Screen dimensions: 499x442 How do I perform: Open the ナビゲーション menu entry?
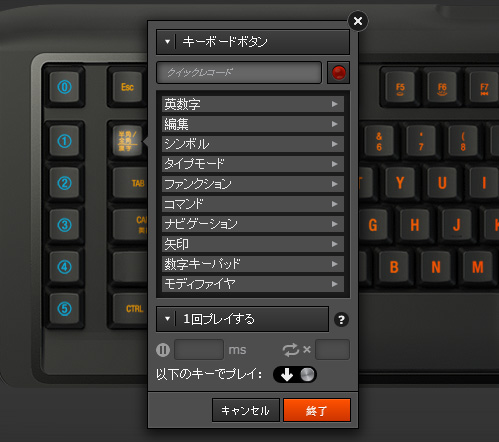tap(253, 224)
